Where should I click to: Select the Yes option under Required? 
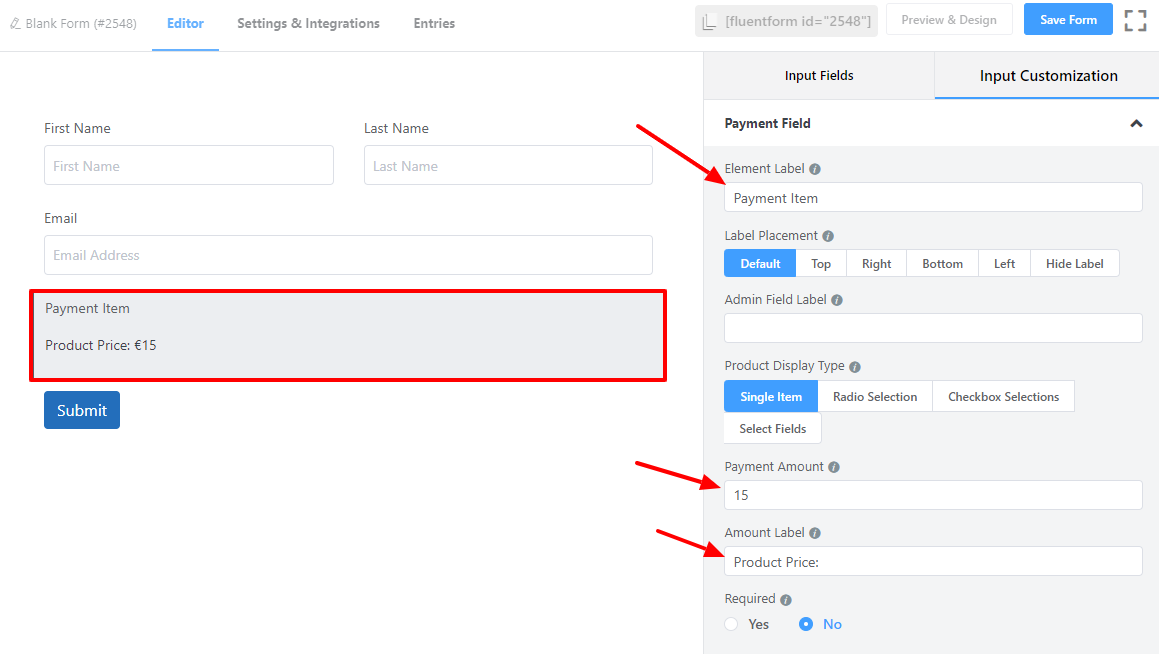730,623
